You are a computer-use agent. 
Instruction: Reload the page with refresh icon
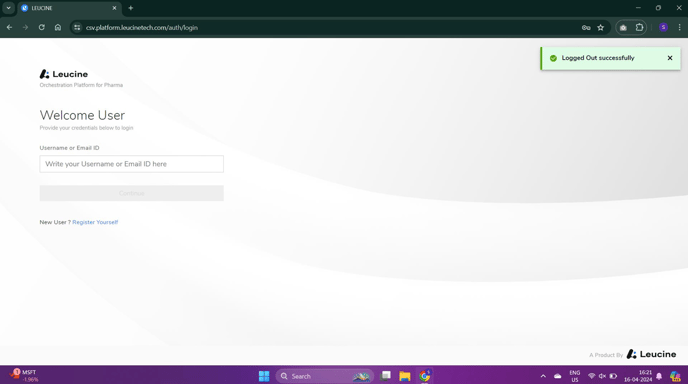click(42, 27)
